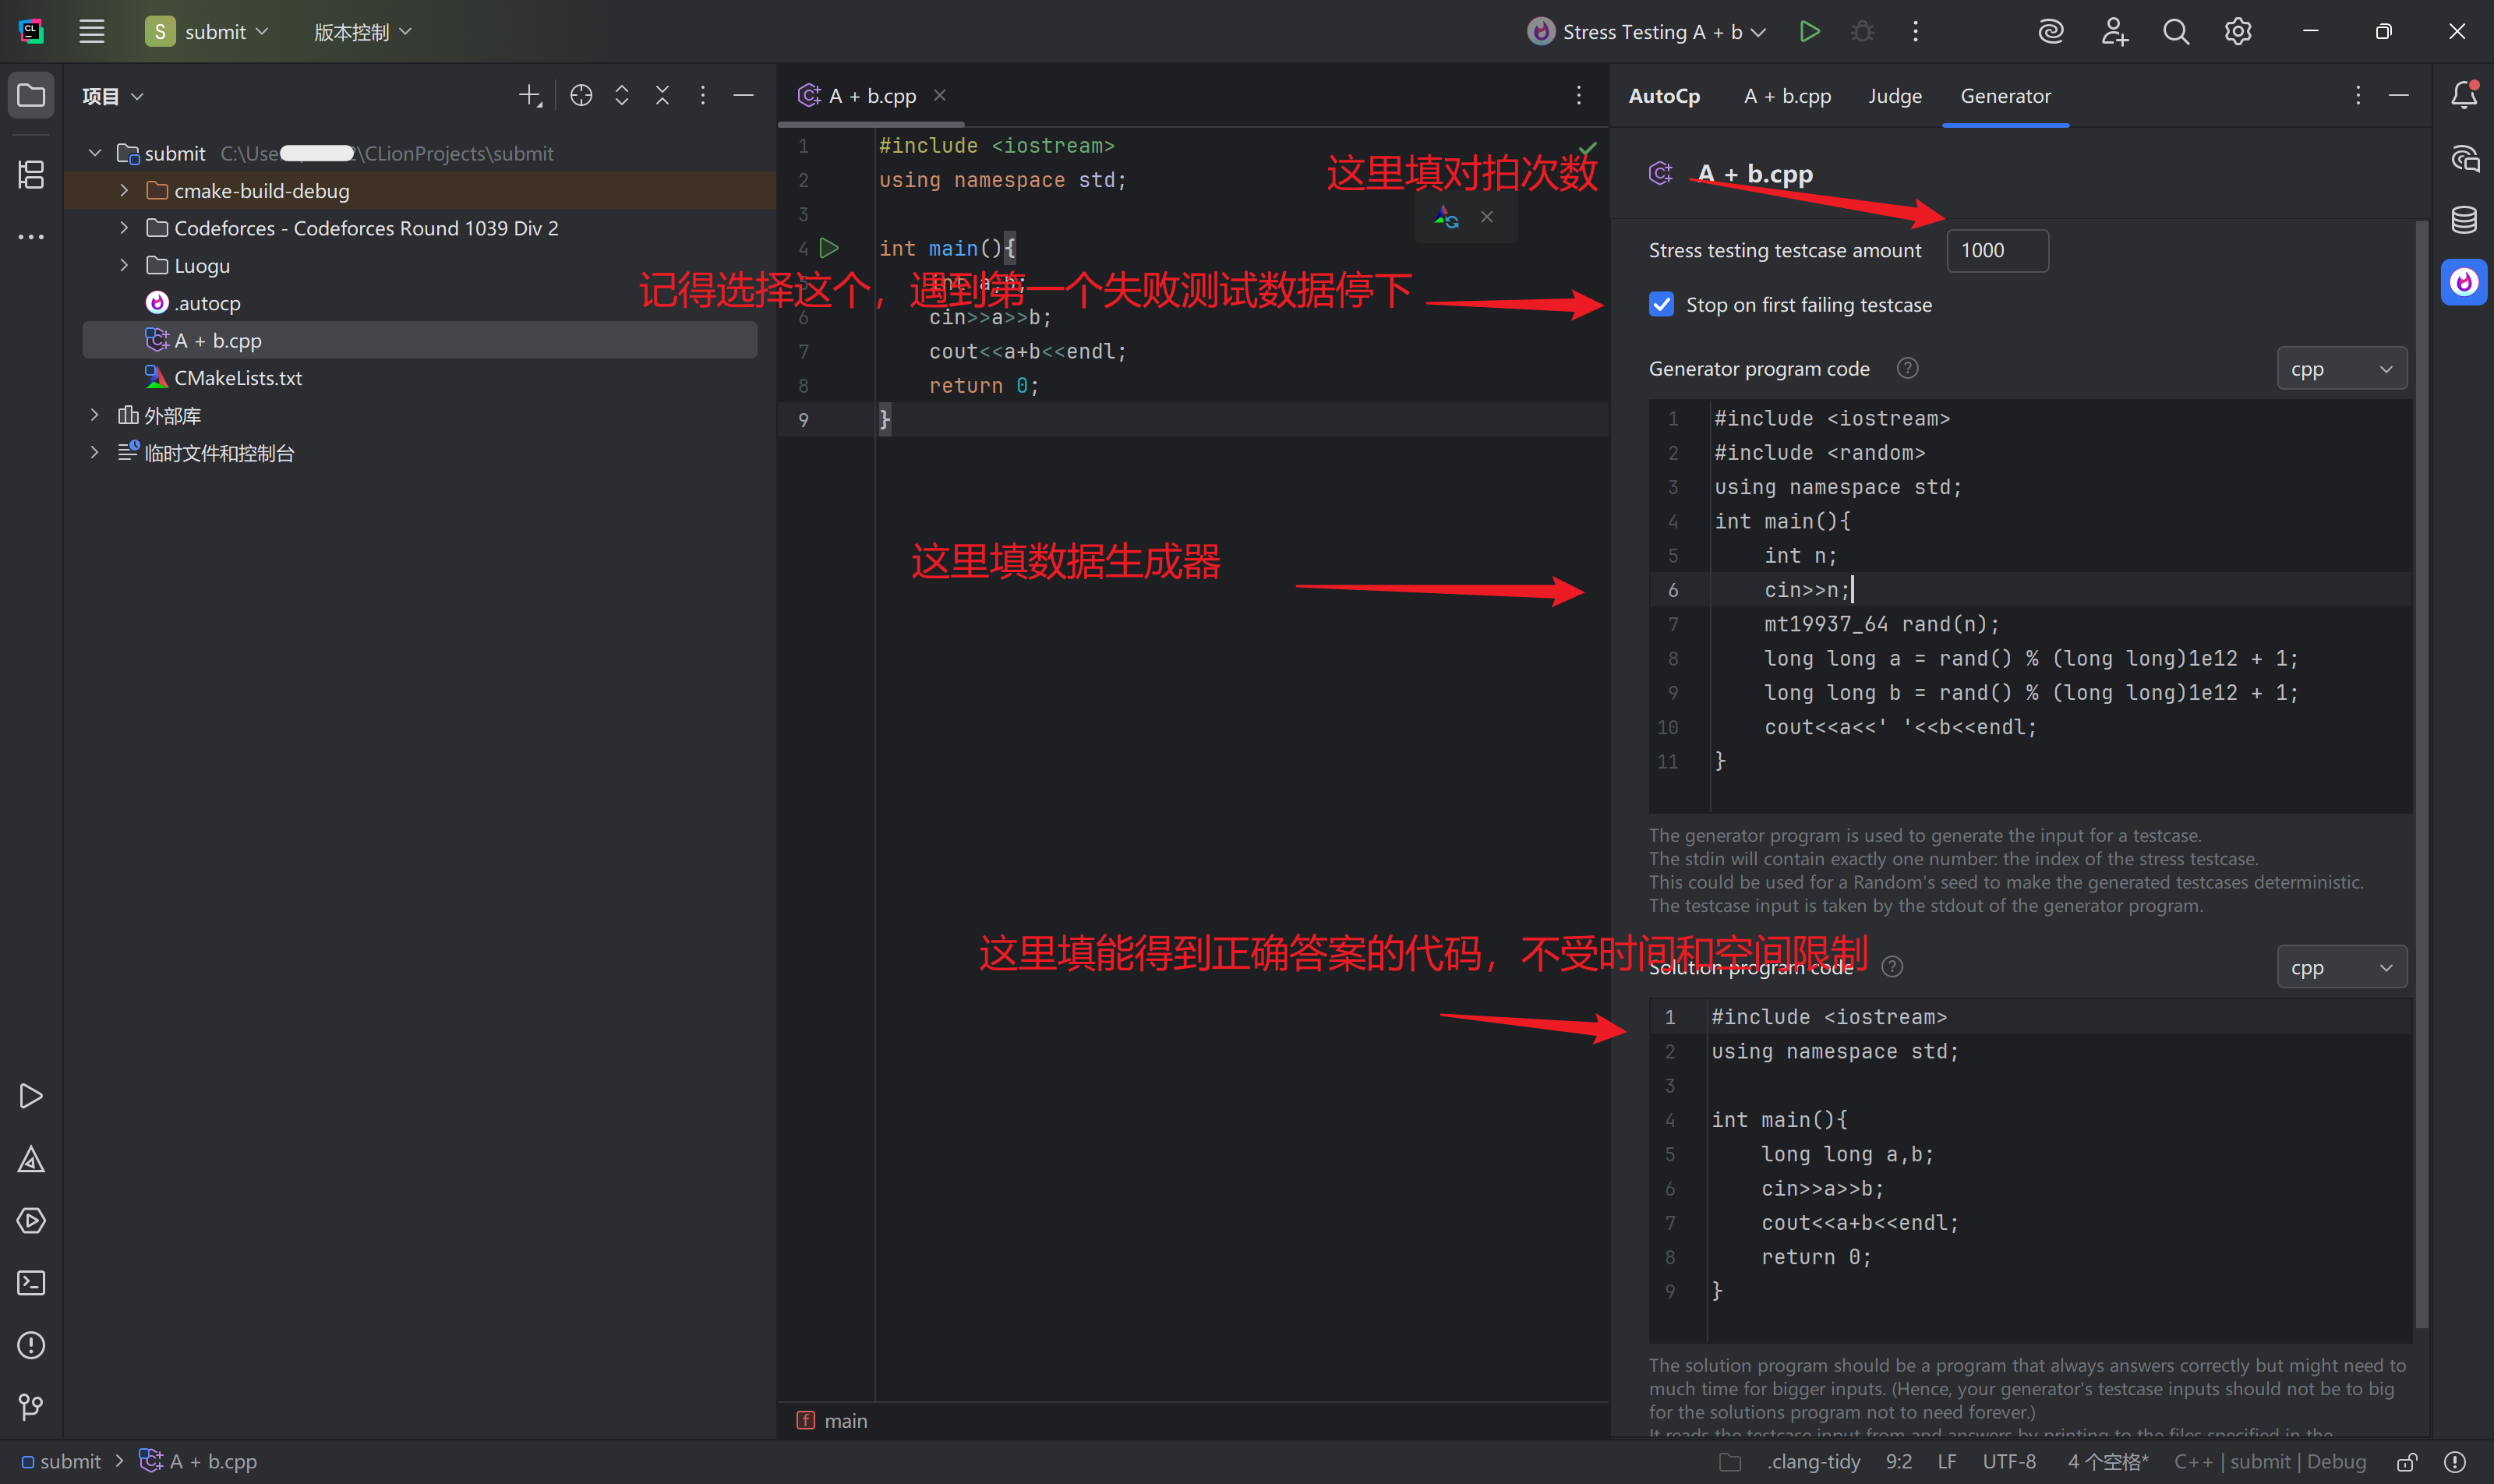Click the debug bug icon in toolbar
Viewport: 2494px width, 1484px height.
1862,32
